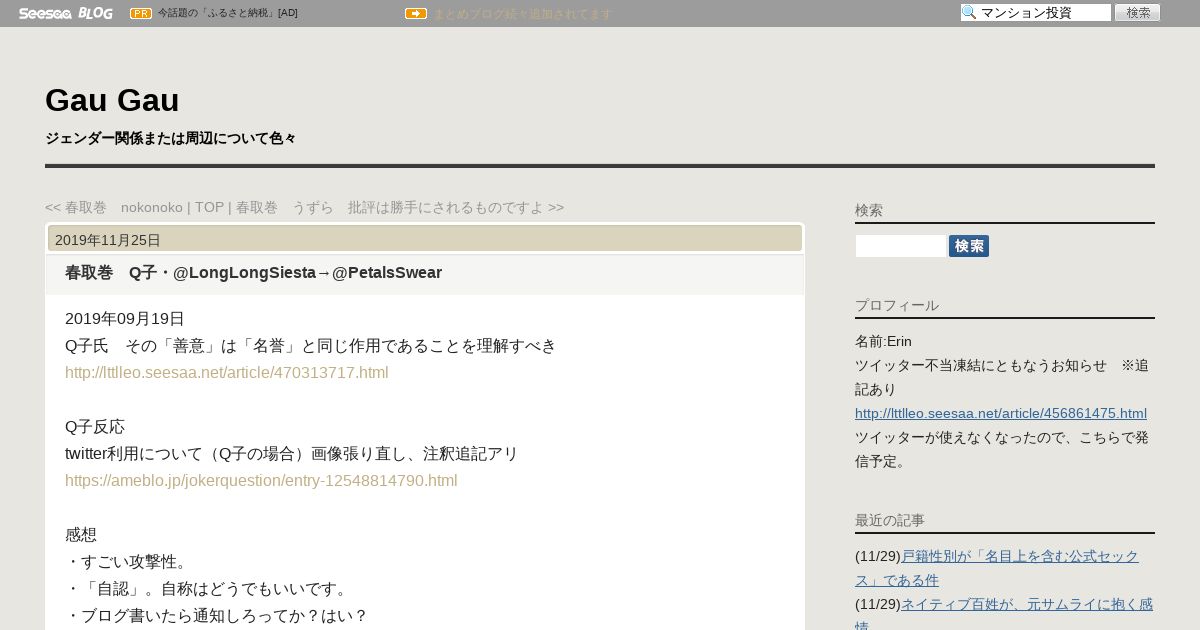Click the 2019年09月19日 line in post
The width and height of the screenshot is (1200, 630).
pos(125,319)
